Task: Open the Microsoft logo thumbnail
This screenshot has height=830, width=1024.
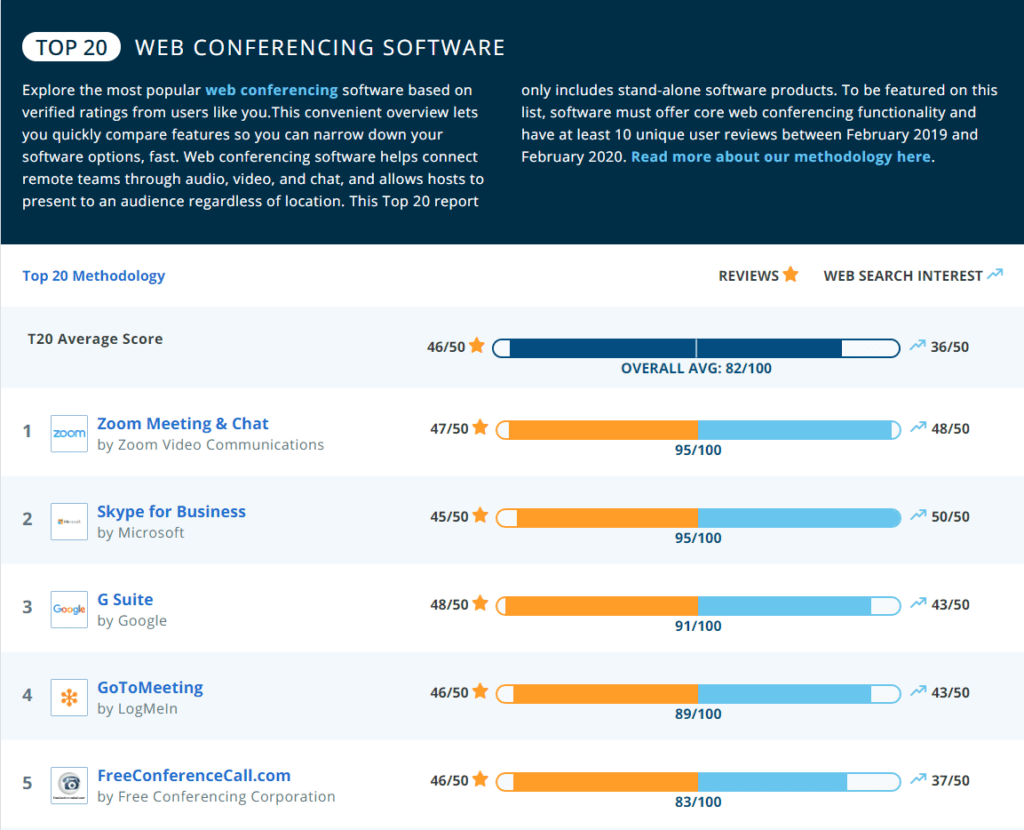Action: 69,522
